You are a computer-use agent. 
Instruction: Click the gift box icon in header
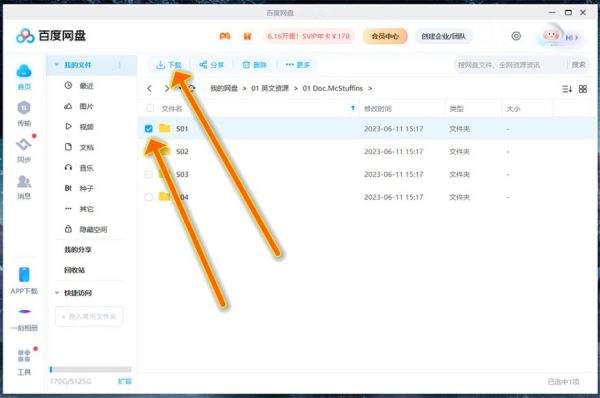coord(247,36)
